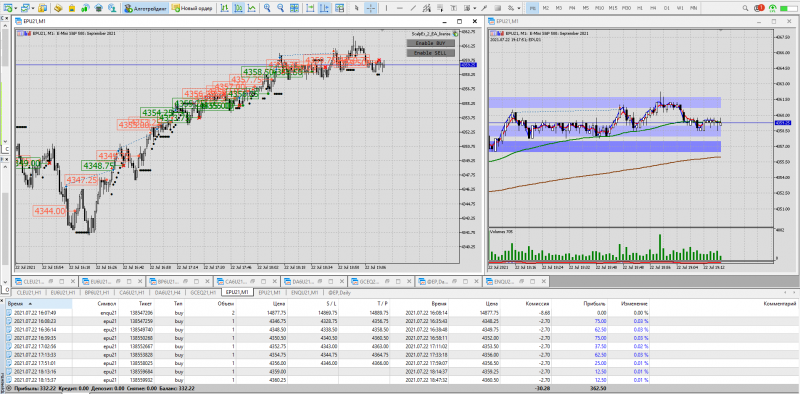The width and height of the screenshot is (800, 394).
Task: Toggle the Navigator panel icon
Action: [x=72, y=8]
